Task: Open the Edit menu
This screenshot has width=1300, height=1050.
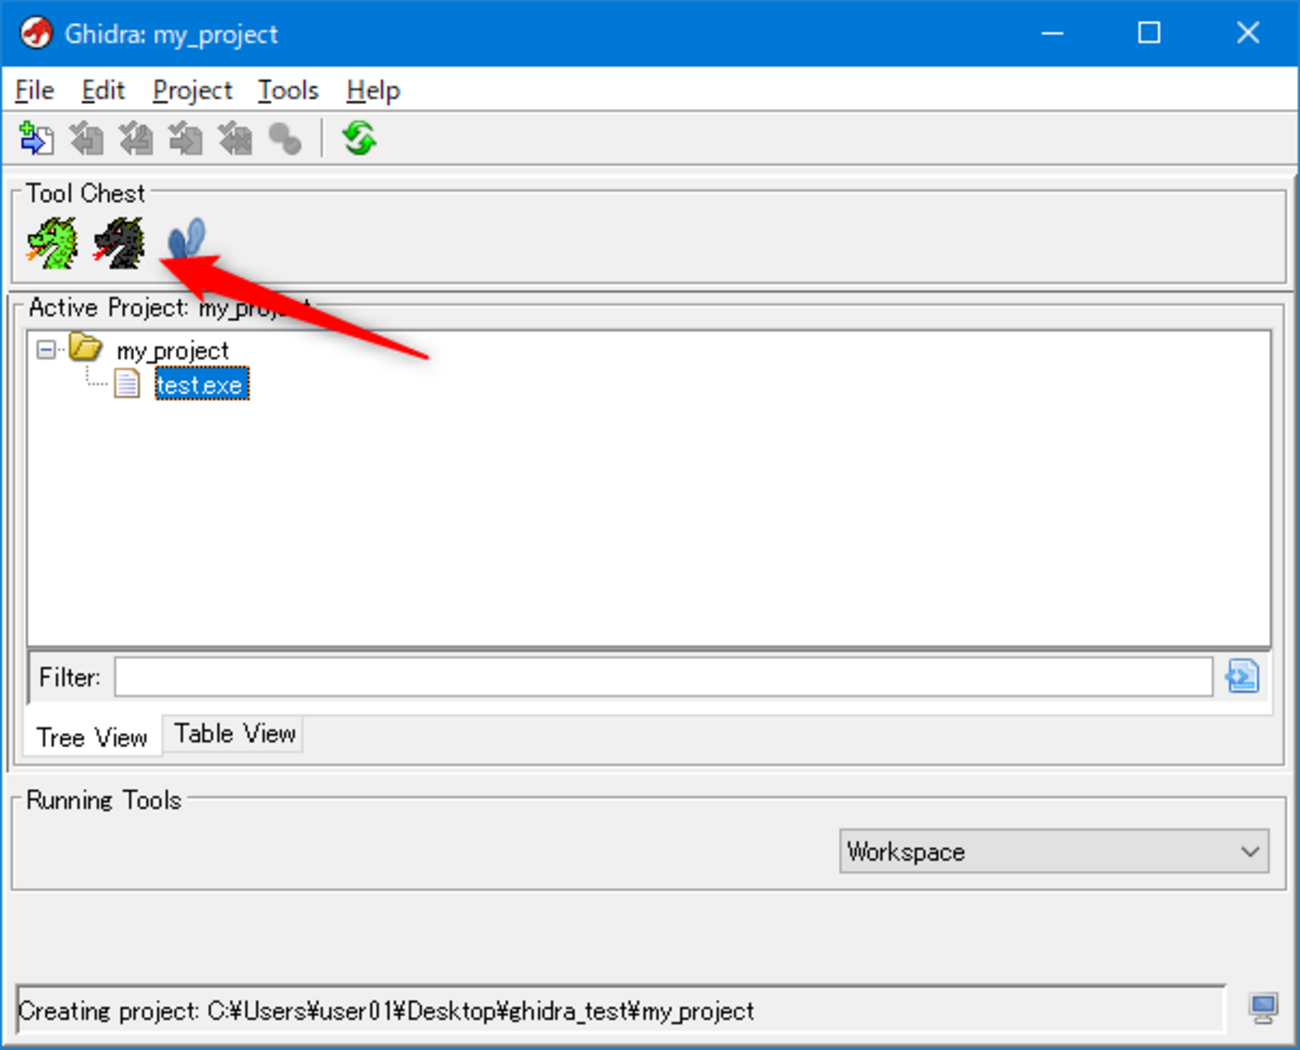Action: (103, 91)
